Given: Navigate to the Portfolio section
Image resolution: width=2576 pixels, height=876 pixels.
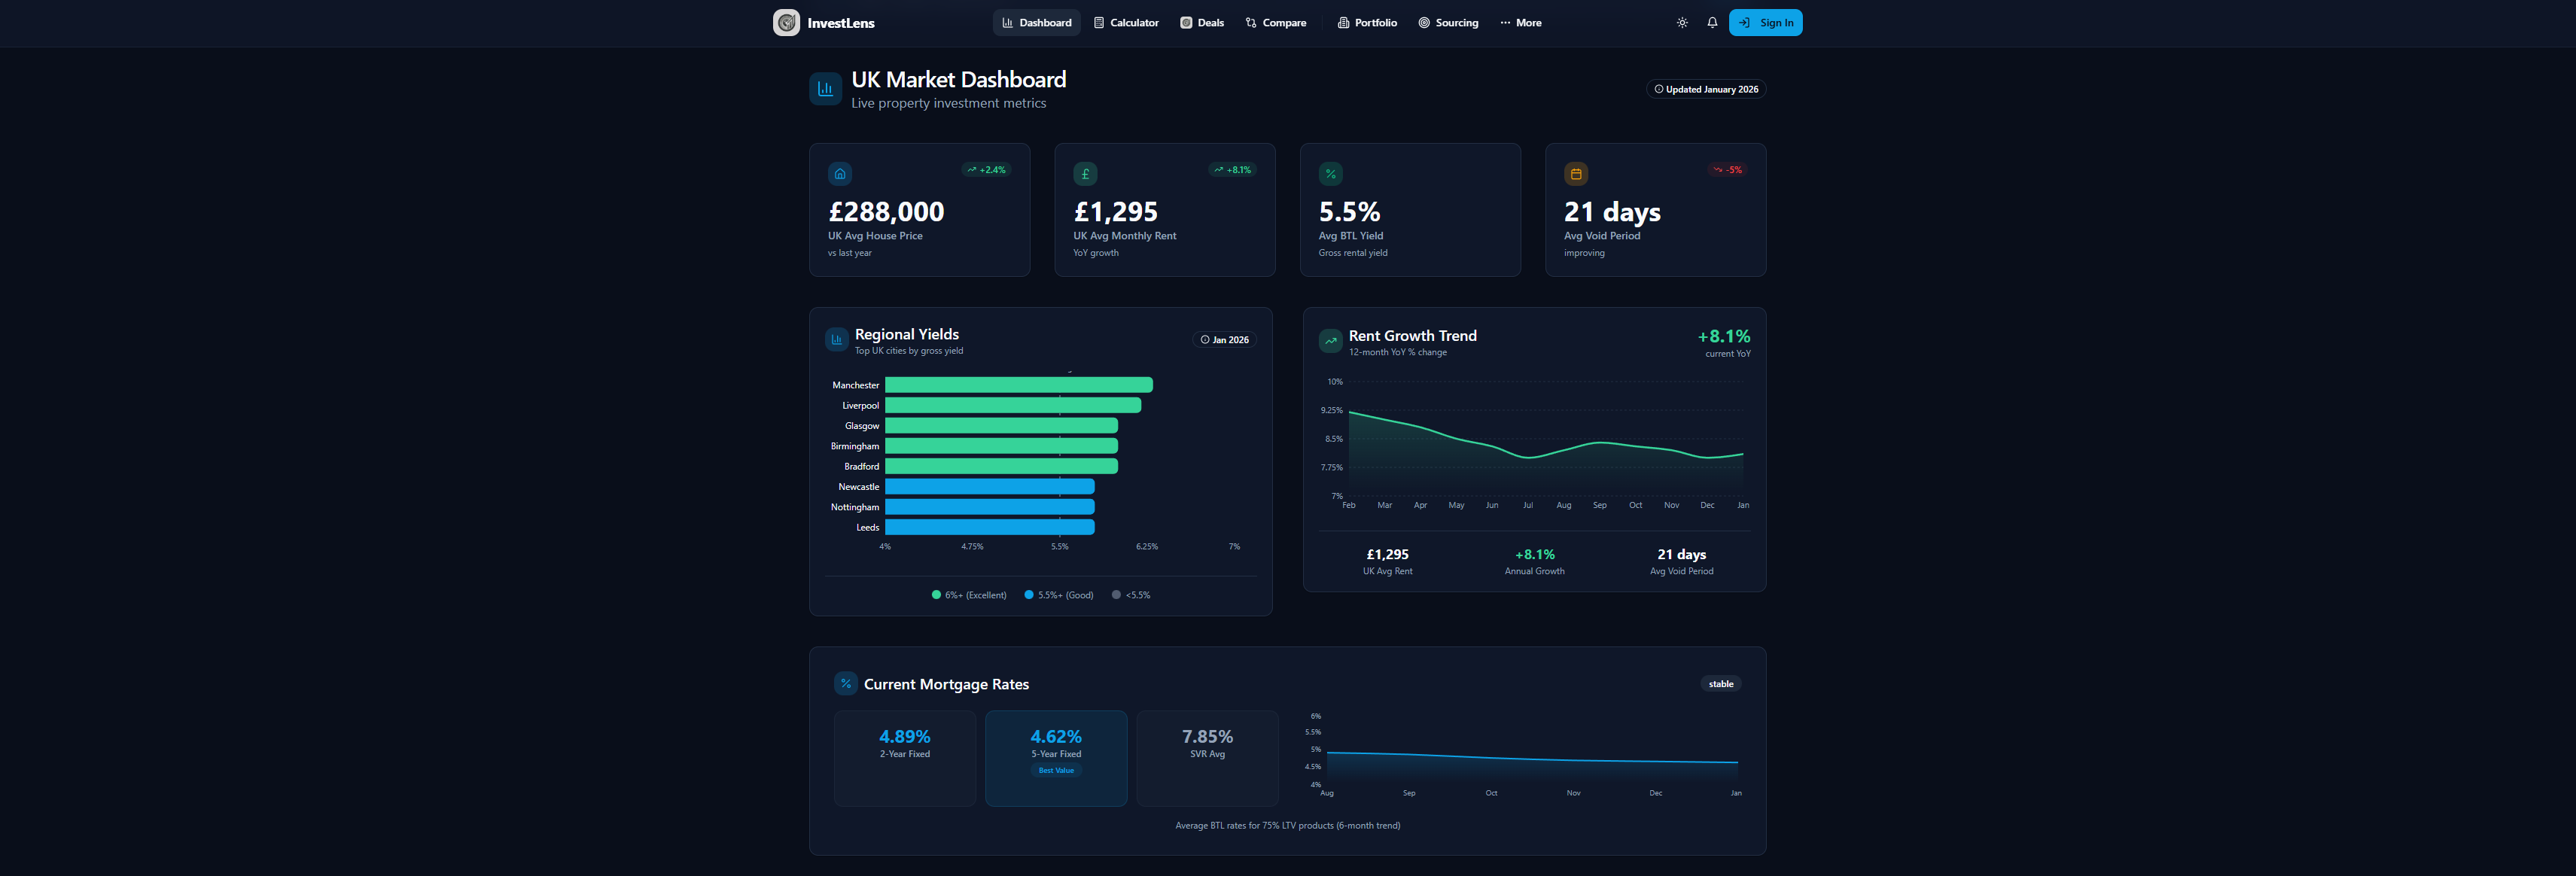Looking at the screenshot, I should pos(1366,22).
